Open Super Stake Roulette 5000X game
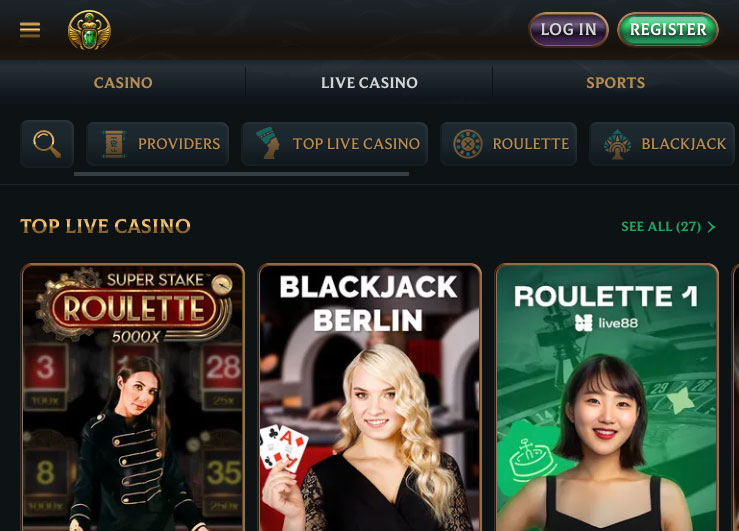Viewport: 739px width, 531px height. click(133, 397)
